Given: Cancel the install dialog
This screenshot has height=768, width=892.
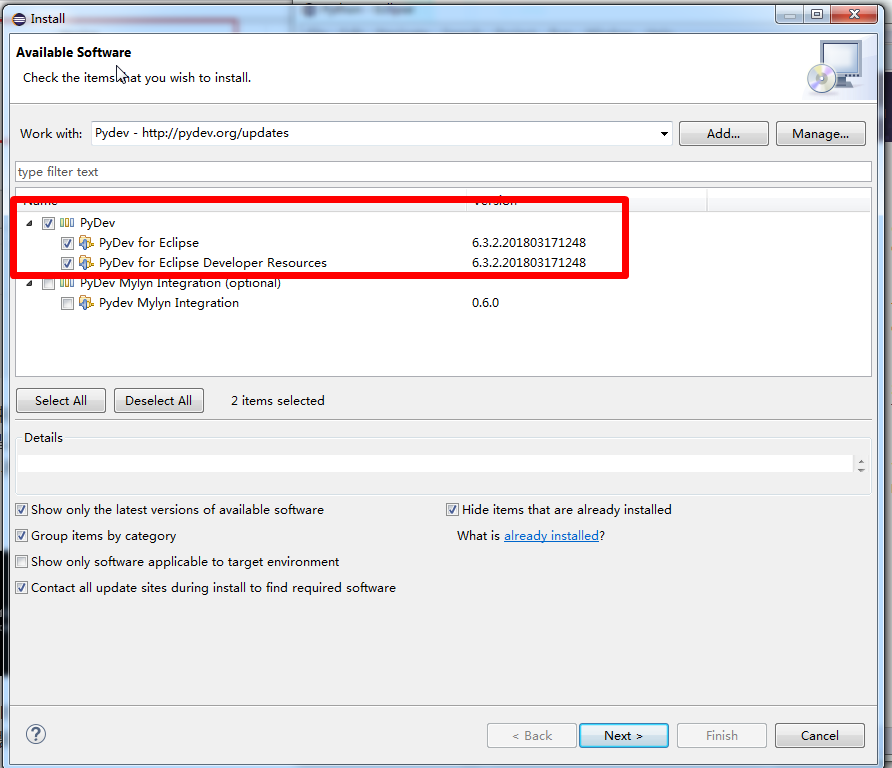Looking at the screenshot, I should pos(820,736).
